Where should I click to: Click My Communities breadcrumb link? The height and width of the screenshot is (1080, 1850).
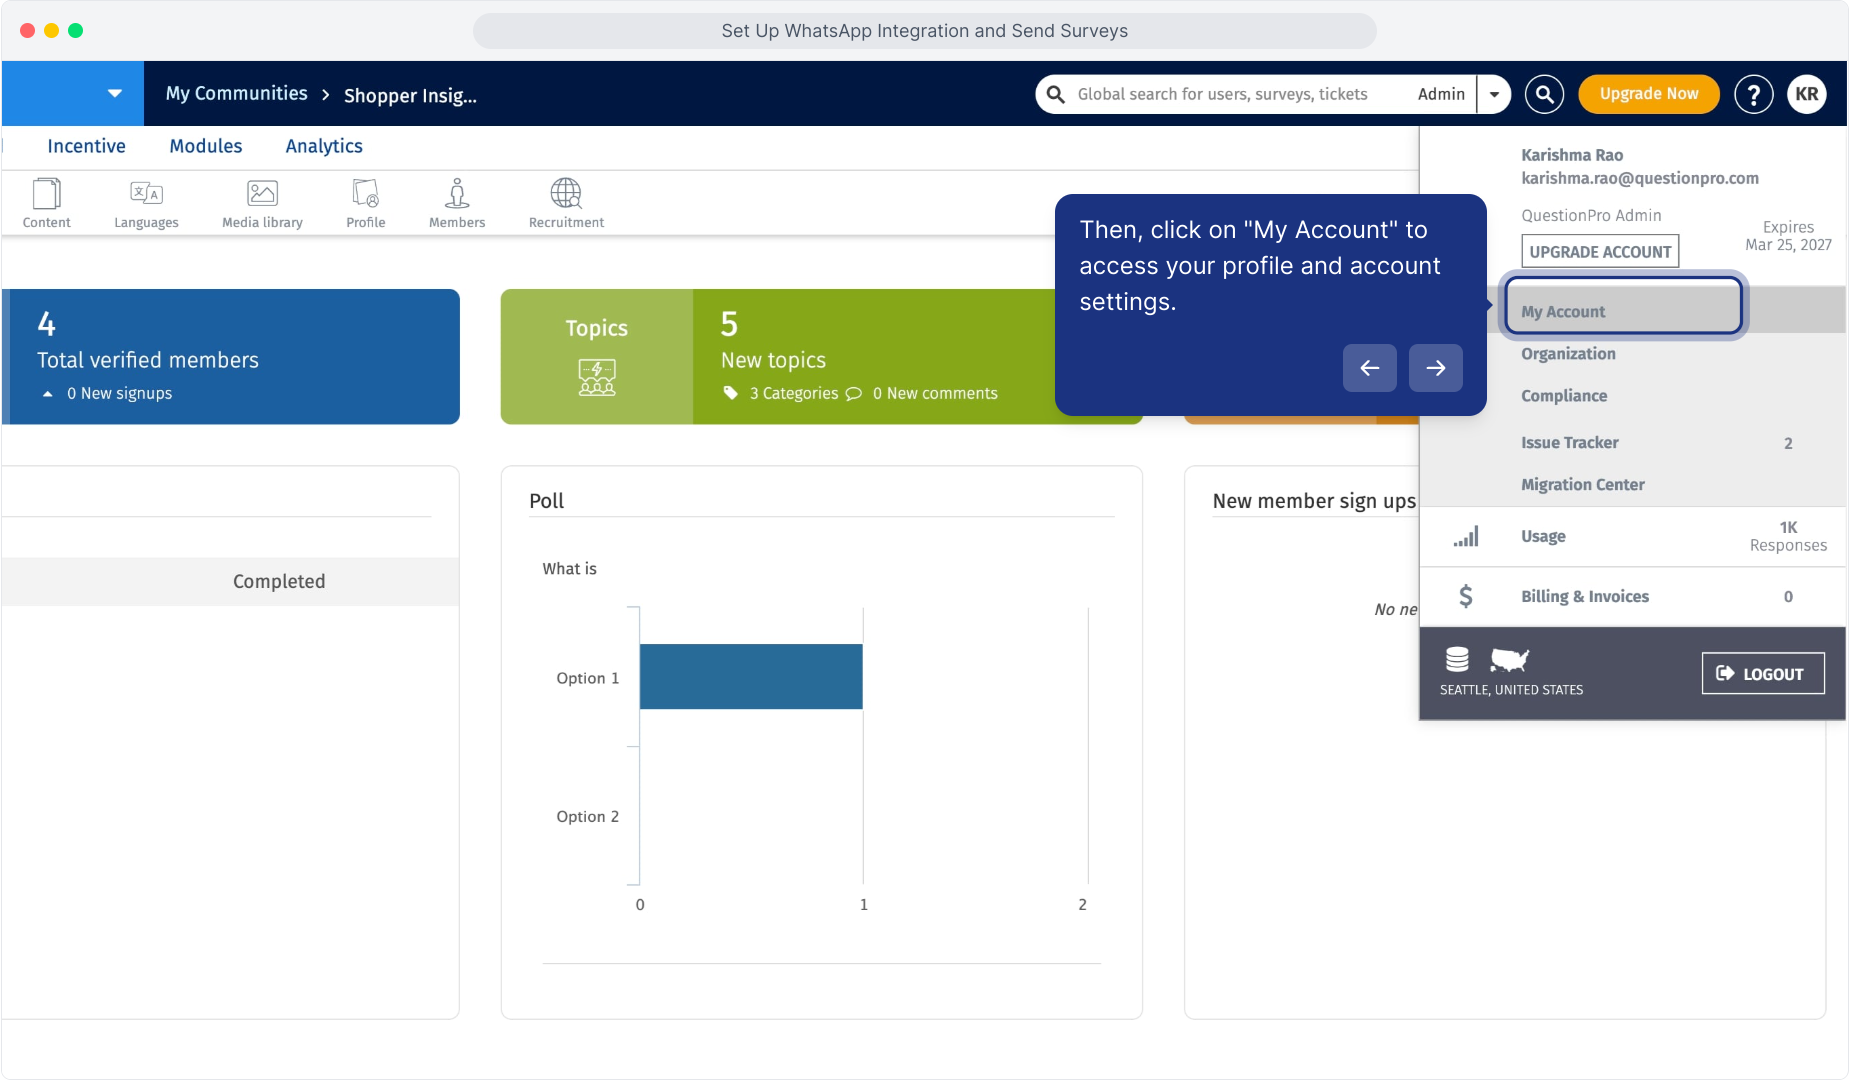(237, 94)
